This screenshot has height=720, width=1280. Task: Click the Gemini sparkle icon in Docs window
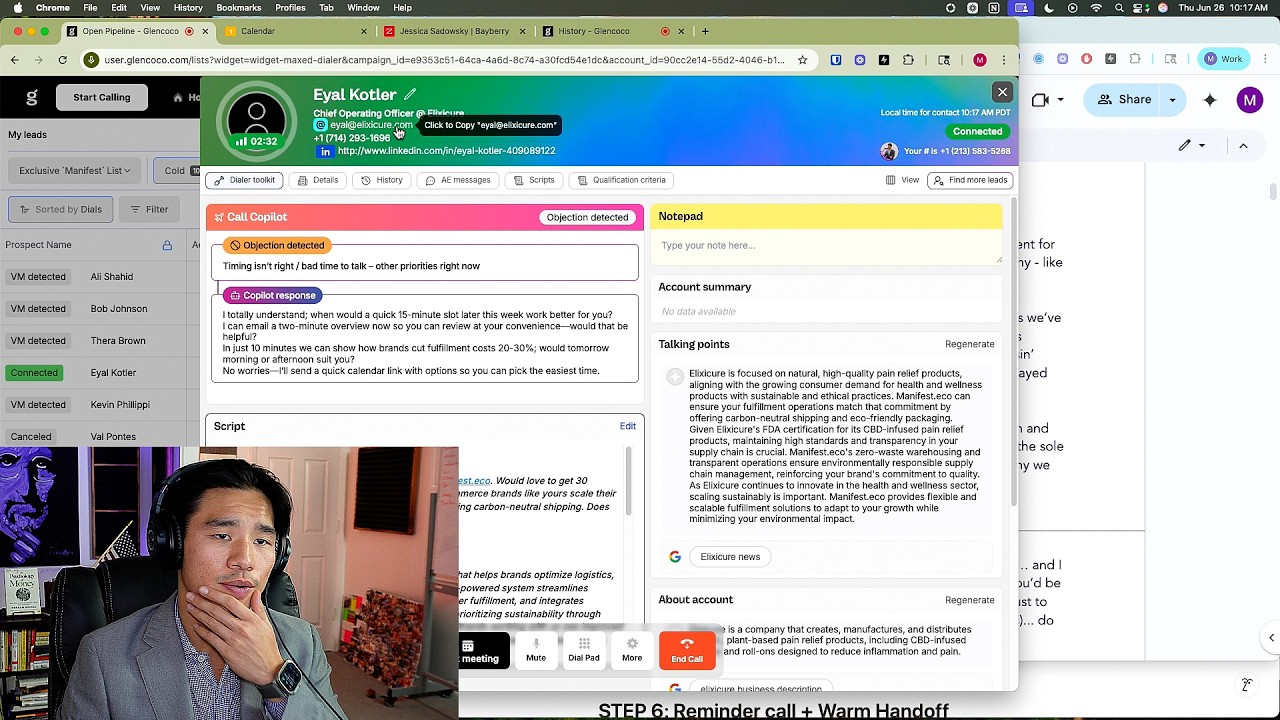click(1210, 99)
